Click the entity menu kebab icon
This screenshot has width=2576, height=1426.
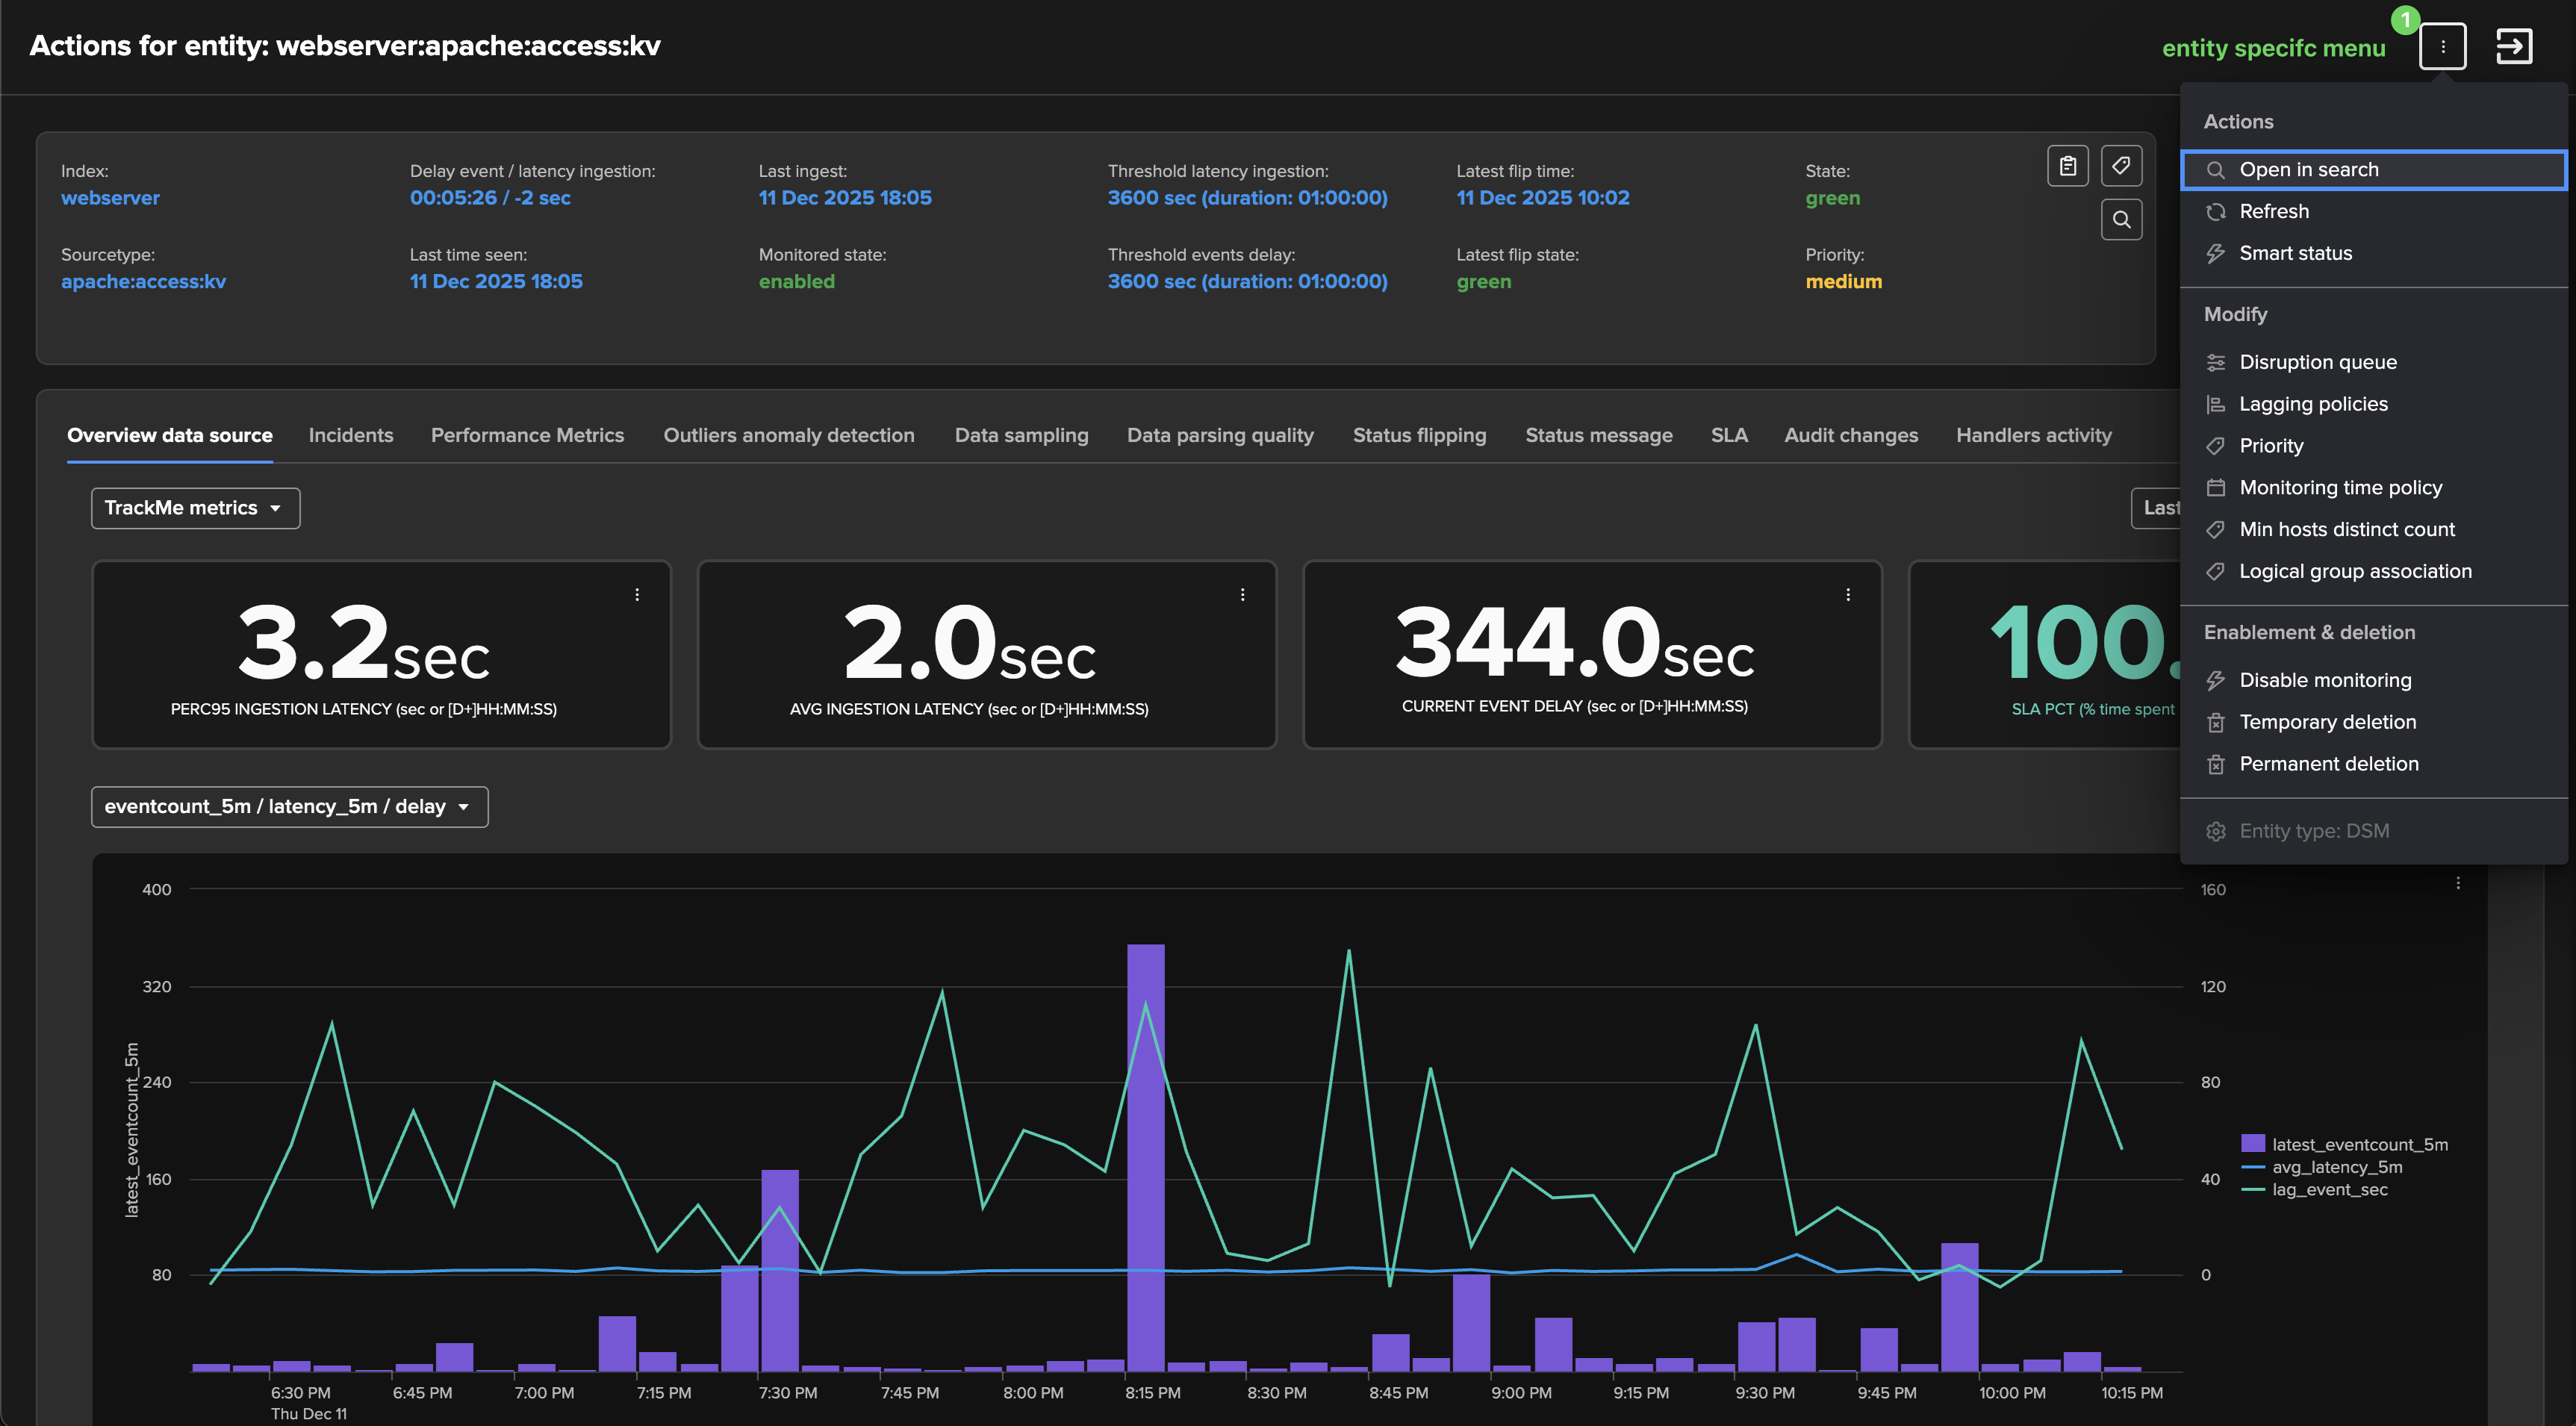coord(2442,46)
